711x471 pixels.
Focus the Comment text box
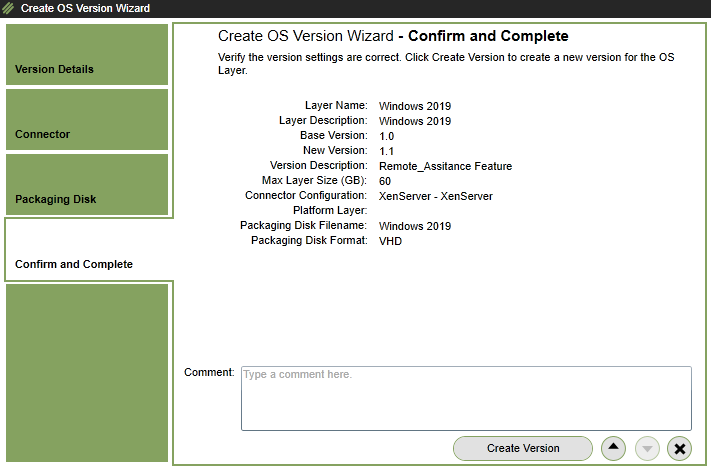466,398
